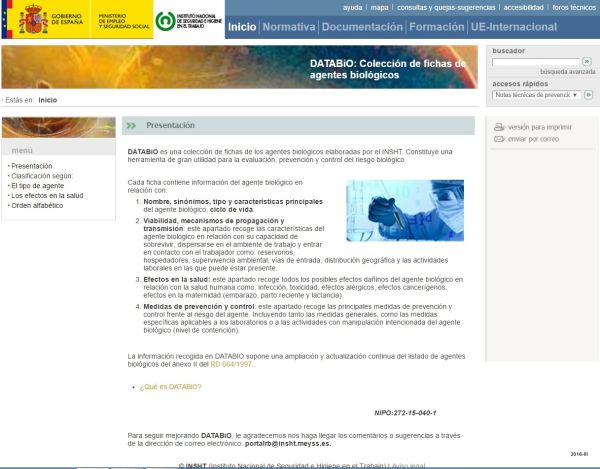Select the UE-Internacional navigation tab
Screen dimensions: 600x469
click(x=514, y=27)
